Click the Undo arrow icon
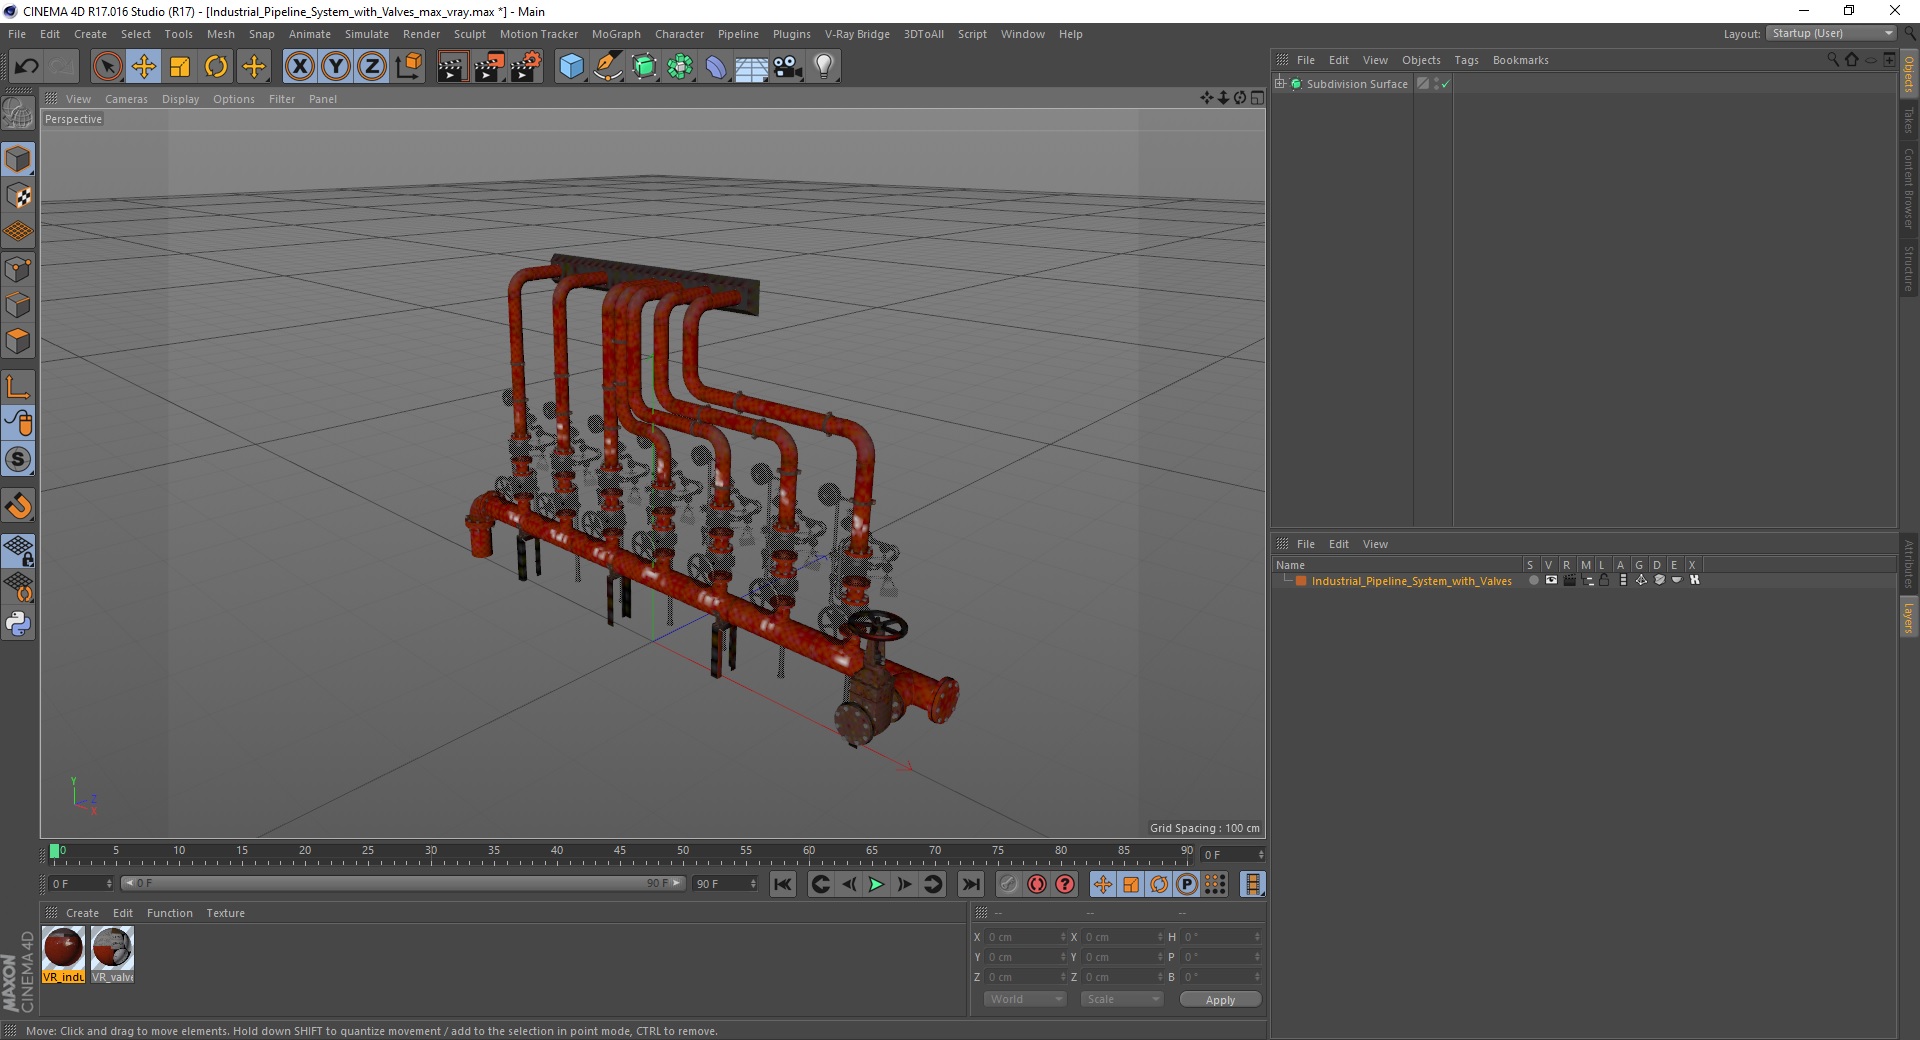This screenshot has height=1040, width=1920. (x=27, y=67)
